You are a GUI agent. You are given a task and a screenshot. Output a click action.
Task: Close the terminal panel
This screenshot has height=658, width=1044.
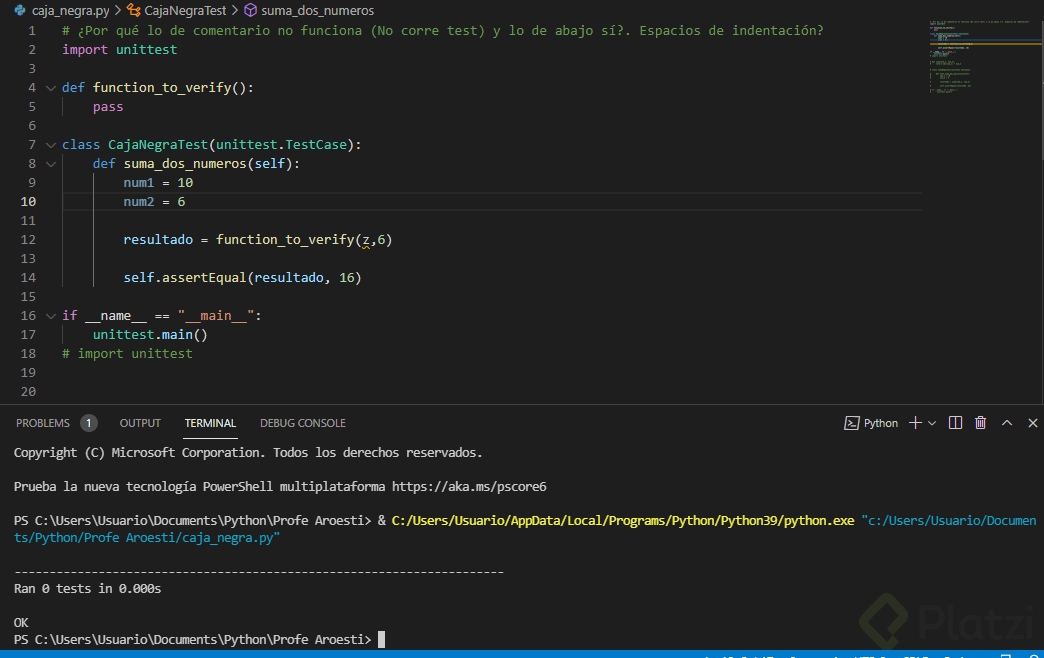click(1033, 423)
